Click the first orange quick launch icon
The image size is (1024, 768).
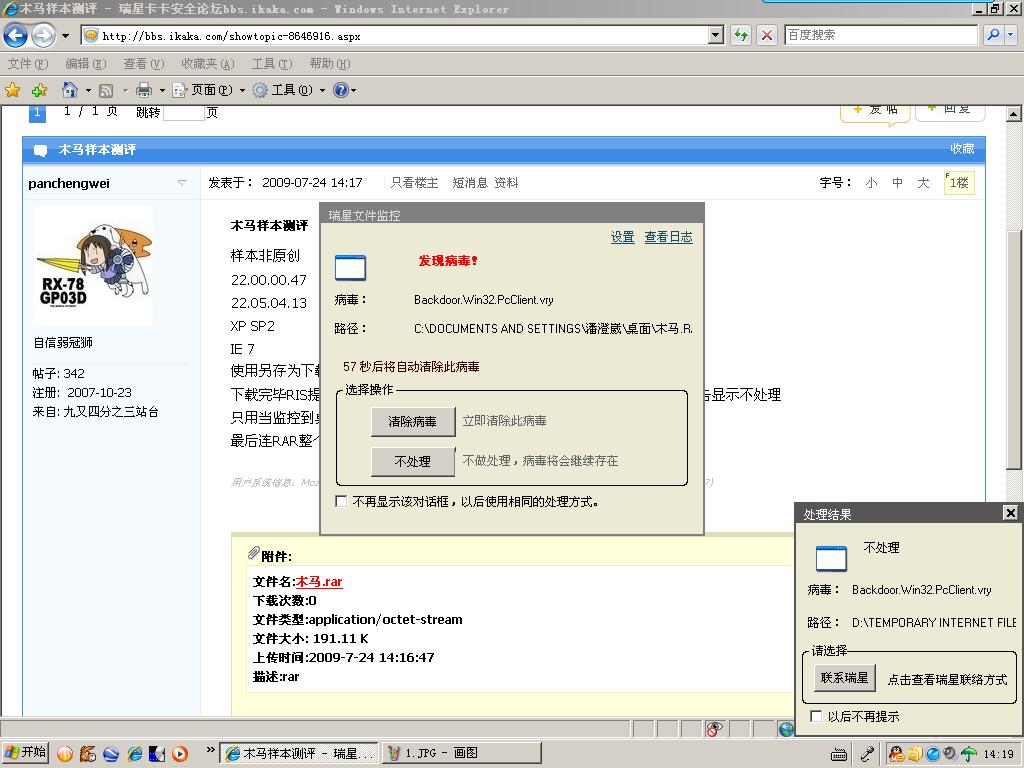click(x=65, y=754)
